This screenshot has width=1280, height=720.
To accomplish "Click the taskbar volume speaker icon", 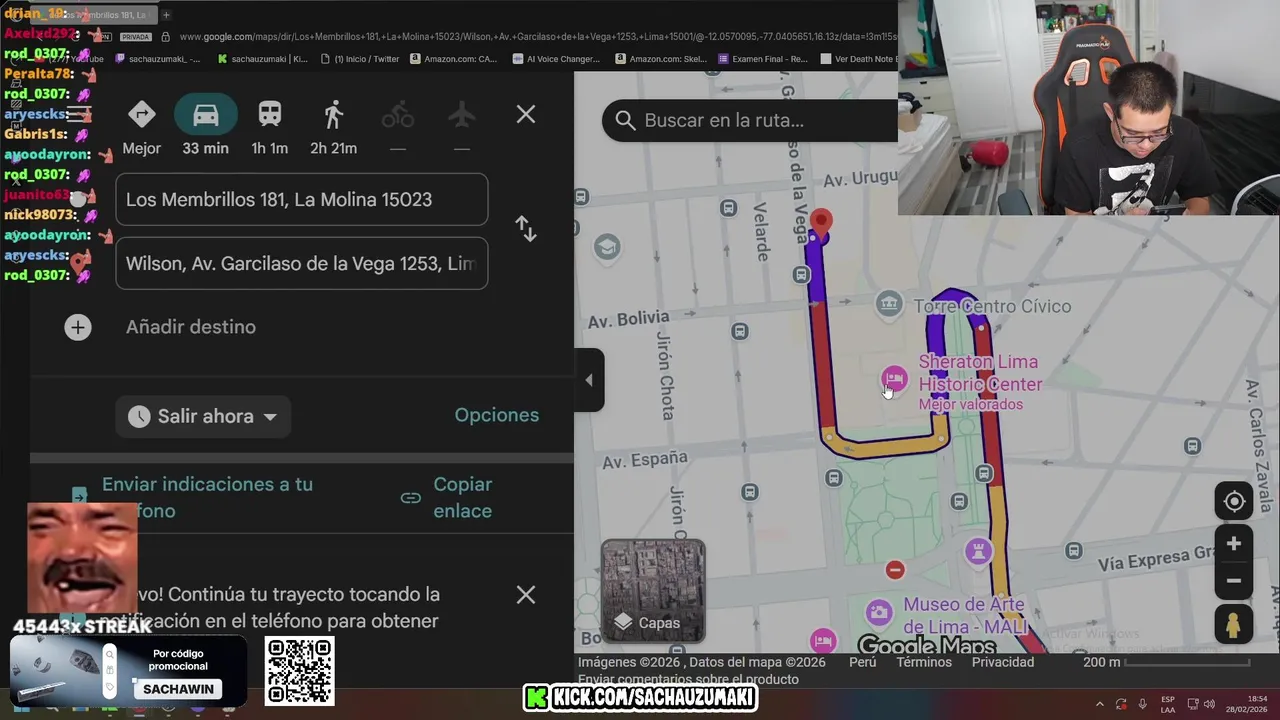I will (x=1209, y=704).
